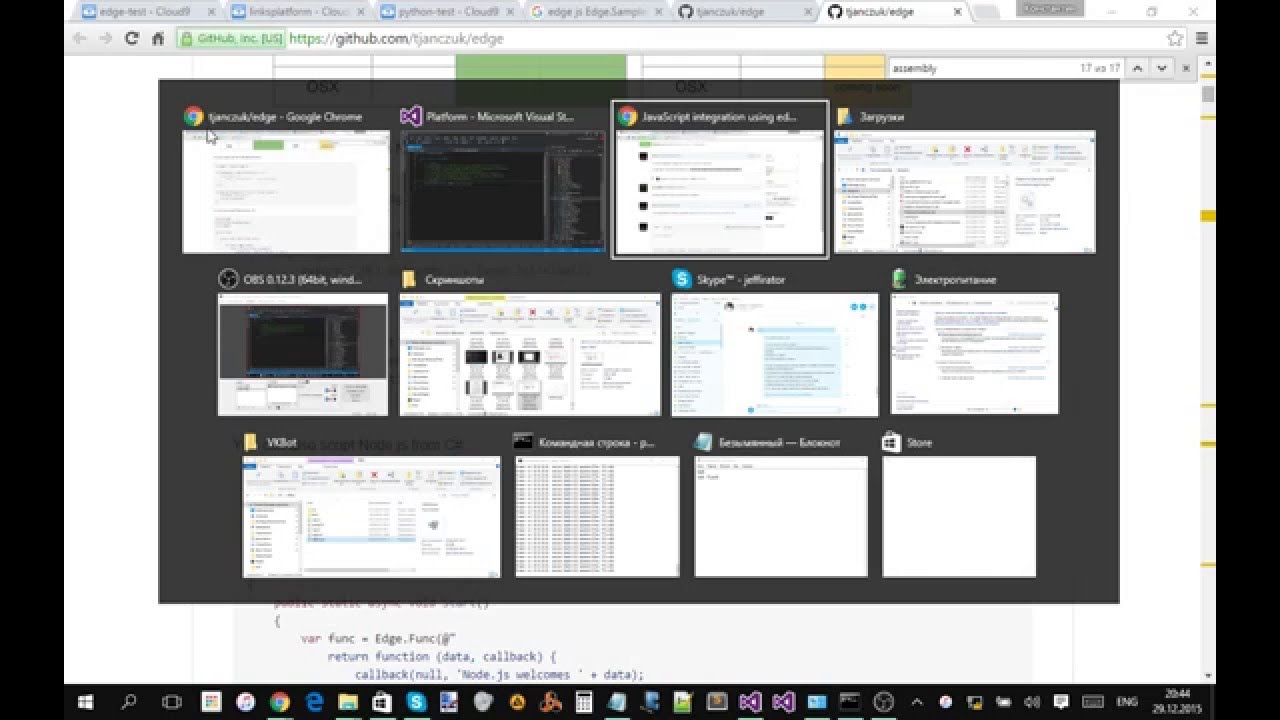Open Skype from the taskbar
The height and width of the screenshot is (720, 1280).
click(x=415, y=702)
